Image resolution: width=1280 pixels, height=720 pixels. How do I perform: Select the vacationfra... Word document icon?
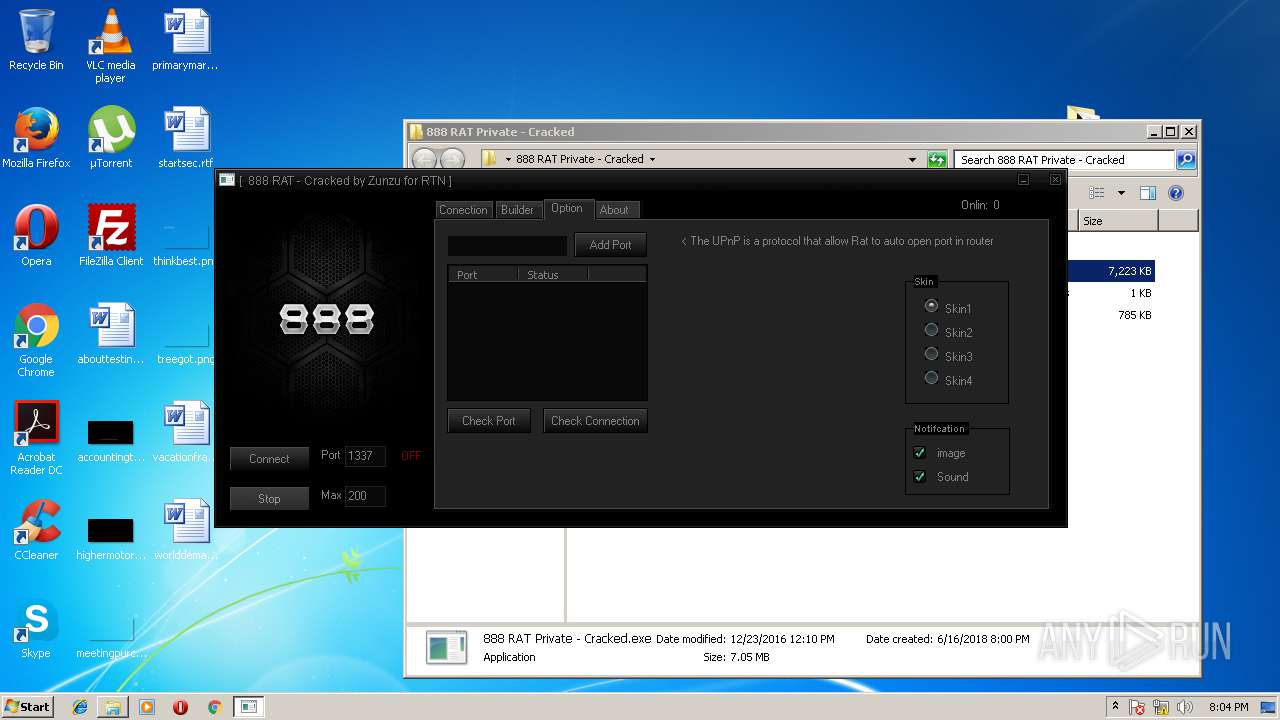coord(186,432)
